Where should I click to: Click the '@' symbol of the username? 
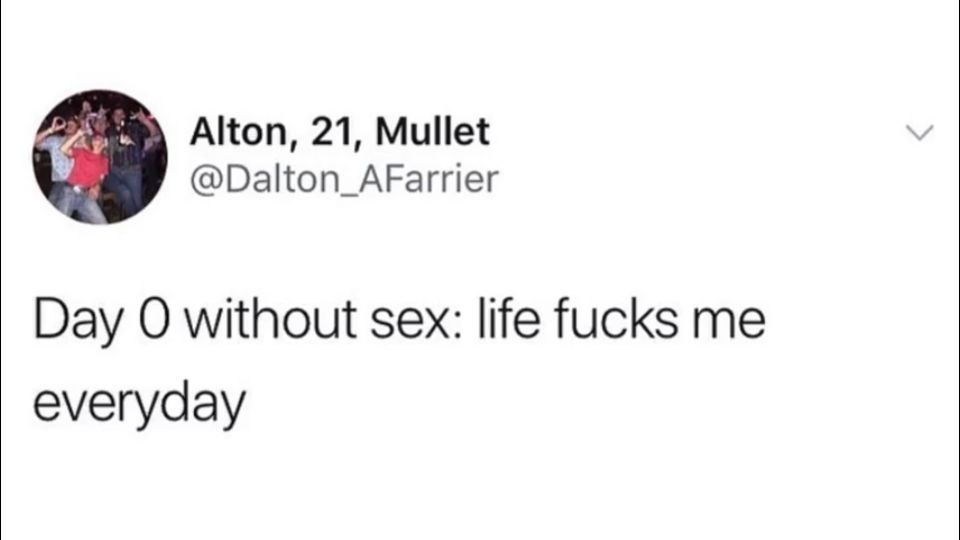tap(206, 181)
